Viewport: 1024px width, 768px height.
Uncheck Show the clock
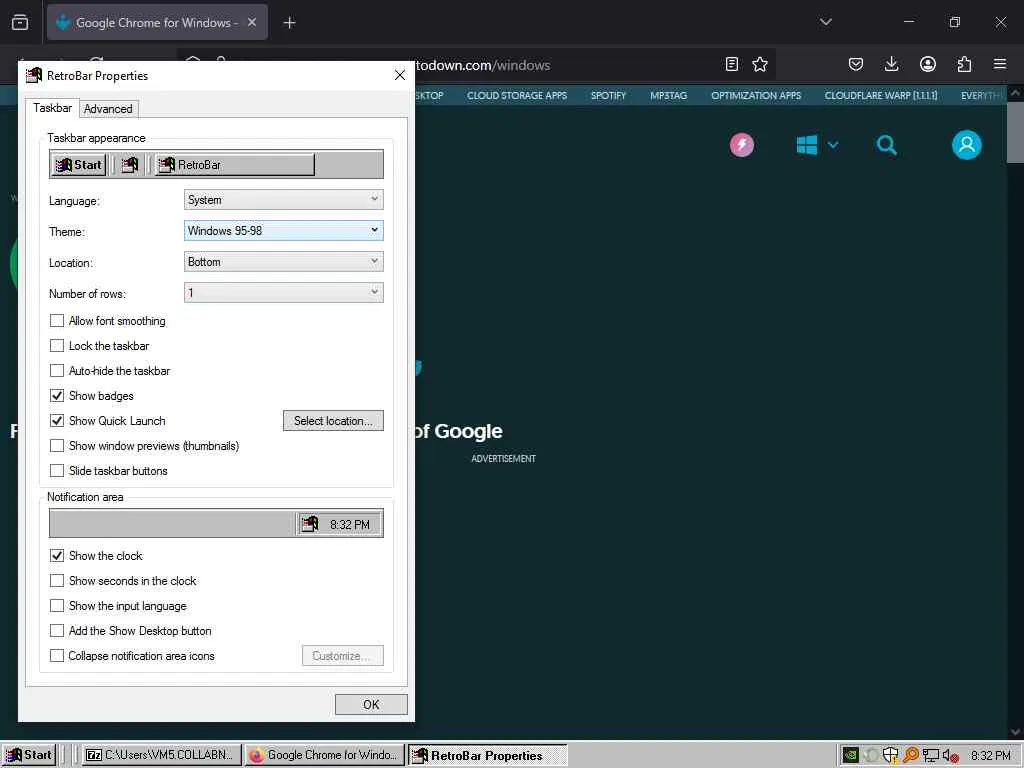(x=57, y=556)
